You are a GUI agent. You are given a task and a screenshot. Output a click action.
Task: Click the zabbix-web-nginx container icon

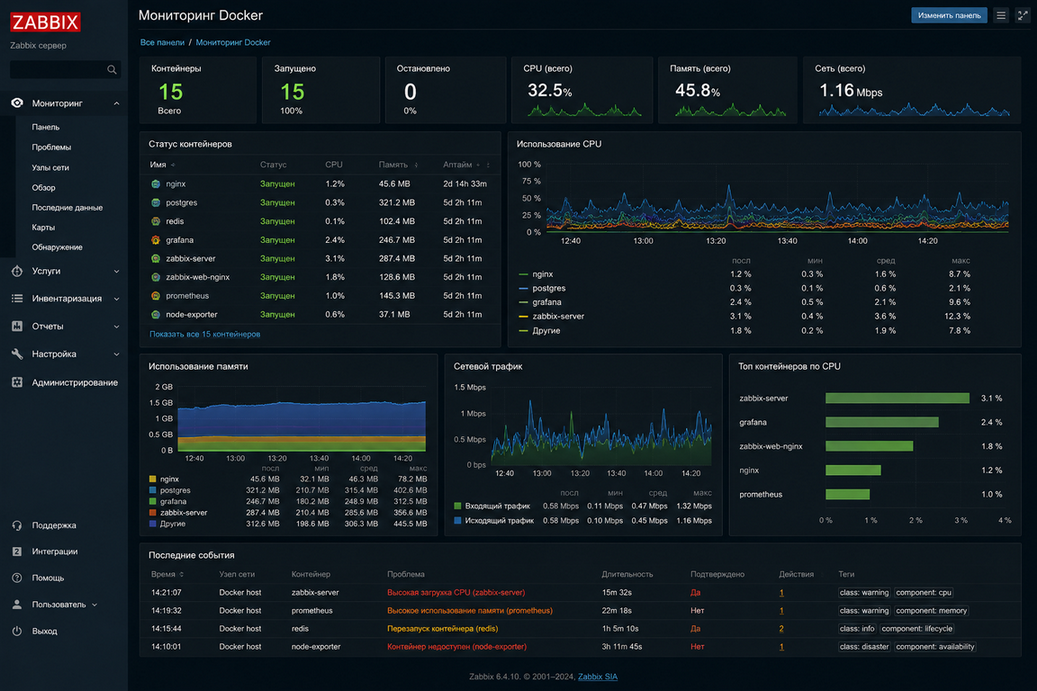(155, 277)
